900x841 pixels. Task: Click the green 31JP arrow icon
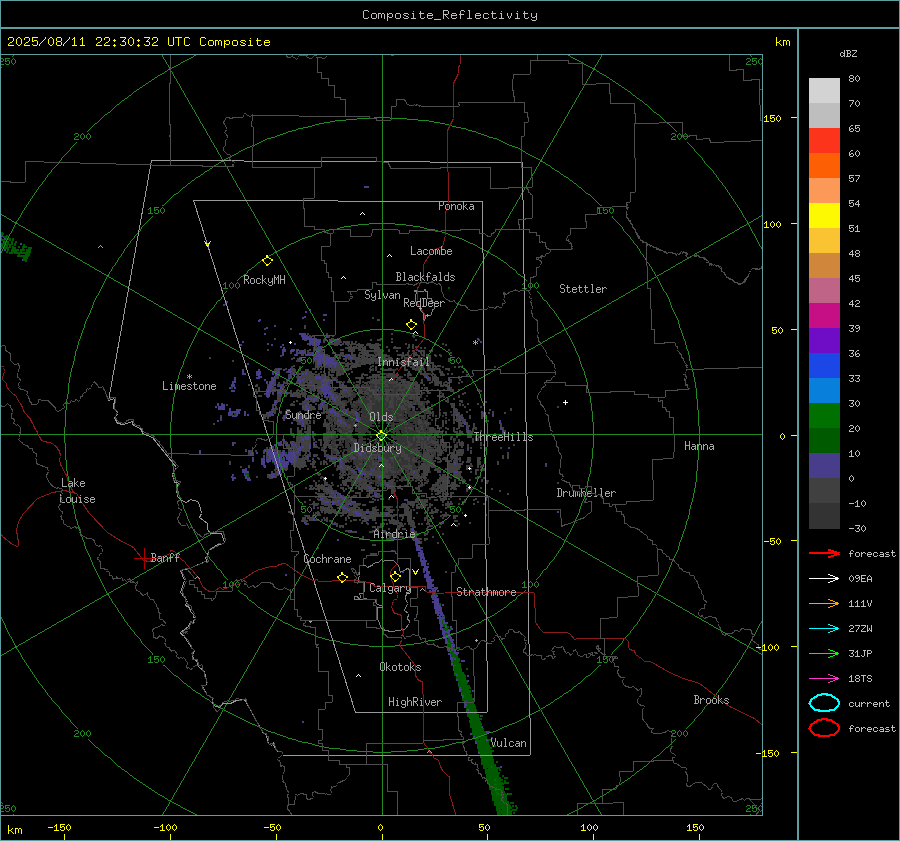tap(824, 653)
